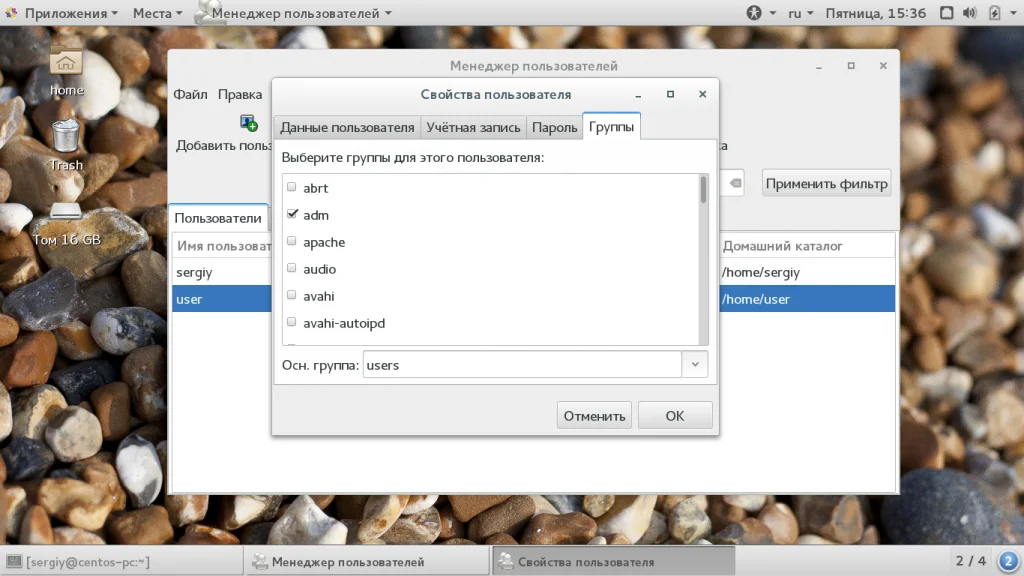Open the Файл menu
1024x576 pixels.
(x=190, y=94)
